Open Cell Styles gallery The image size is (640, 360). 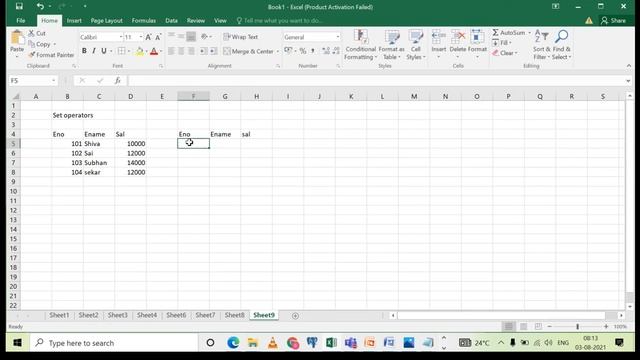point(416,45)
